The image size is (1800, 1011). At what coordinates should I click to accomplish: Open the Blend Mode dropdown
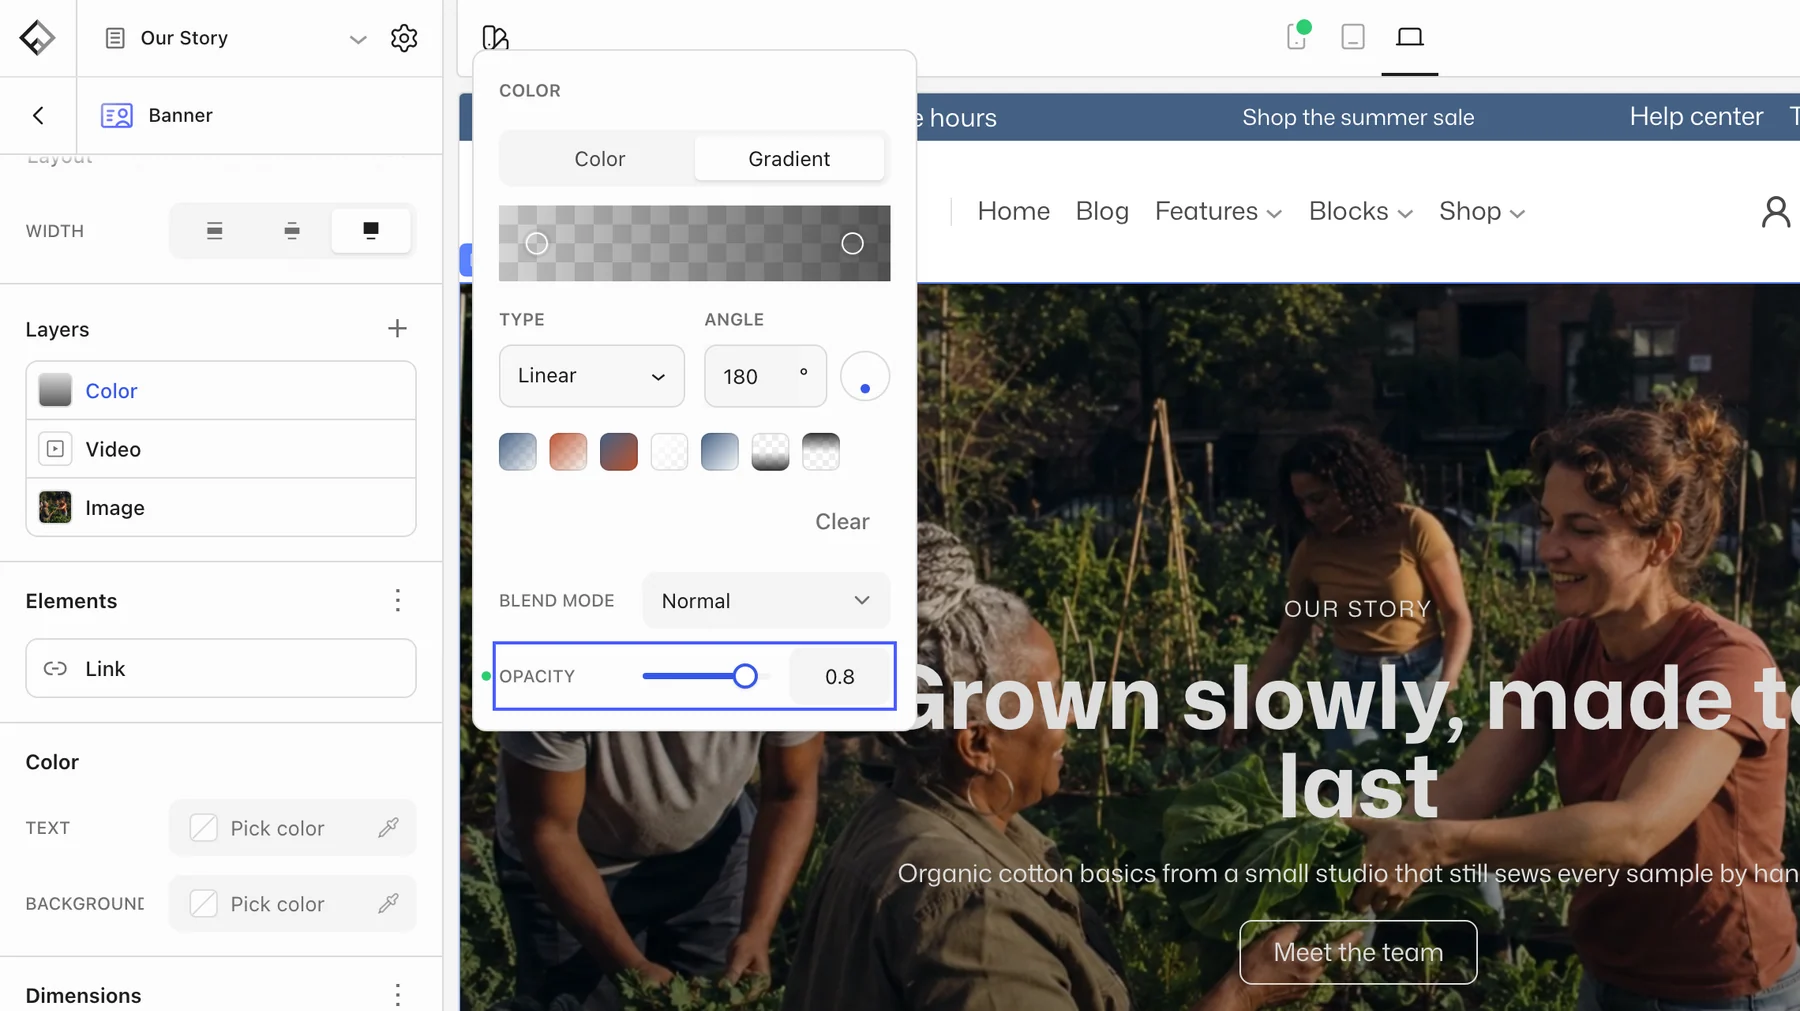[x=766, y=600]
